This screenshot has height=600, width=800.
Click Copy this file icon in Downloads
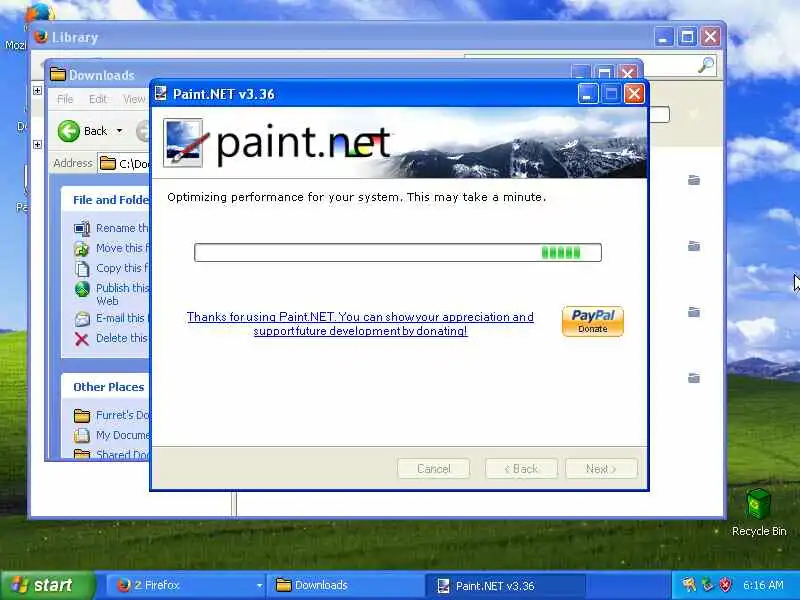(82, 268)
